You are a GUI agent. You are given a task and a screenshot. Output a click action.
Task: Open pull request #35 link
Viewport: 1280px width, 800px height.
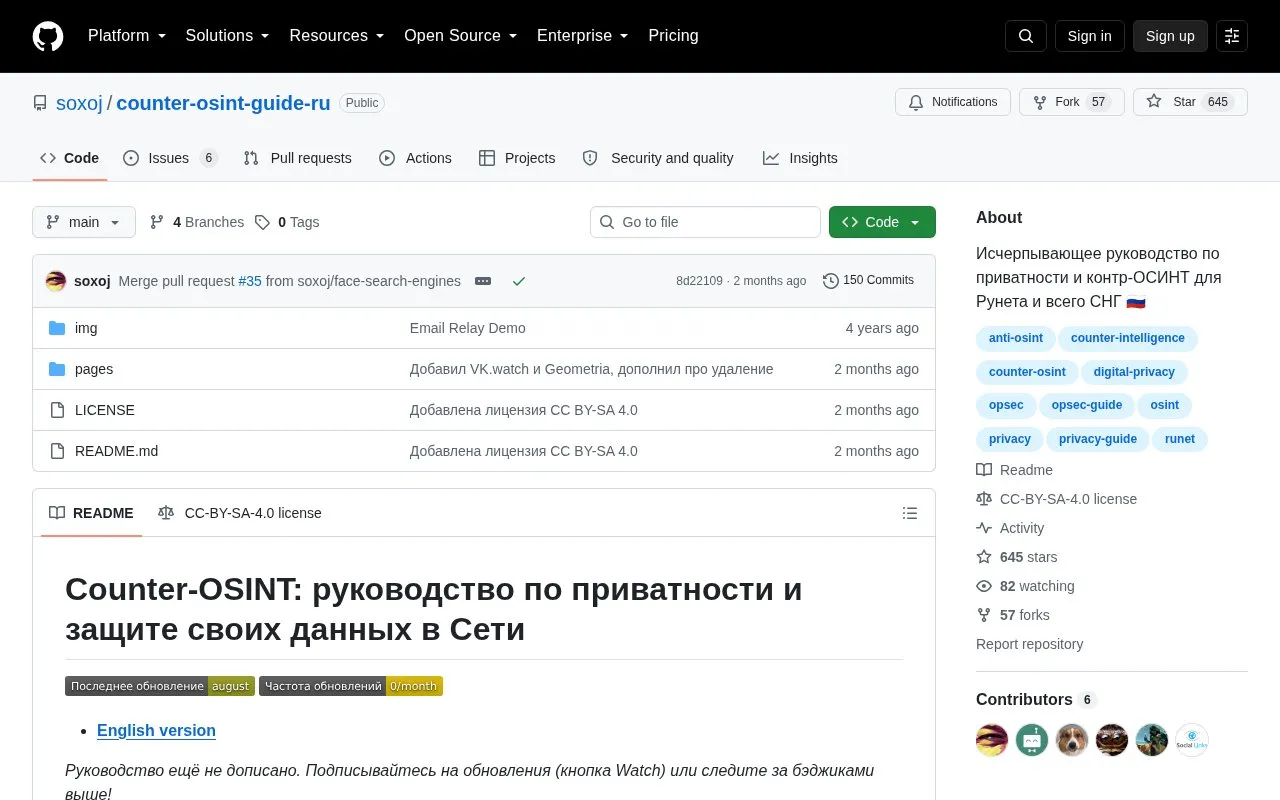250,281
